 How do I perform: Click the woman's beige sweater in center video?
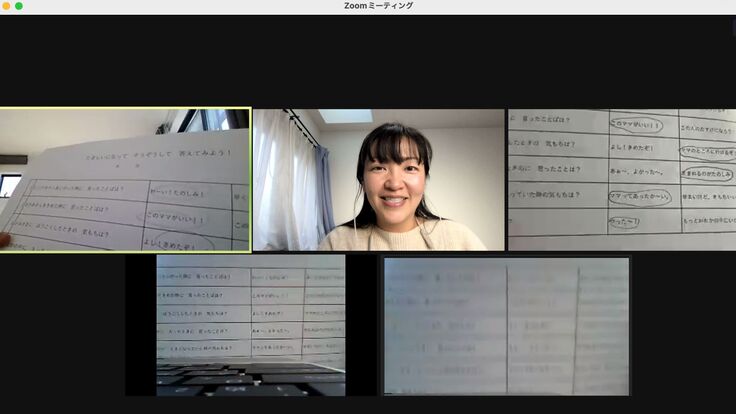400,238
